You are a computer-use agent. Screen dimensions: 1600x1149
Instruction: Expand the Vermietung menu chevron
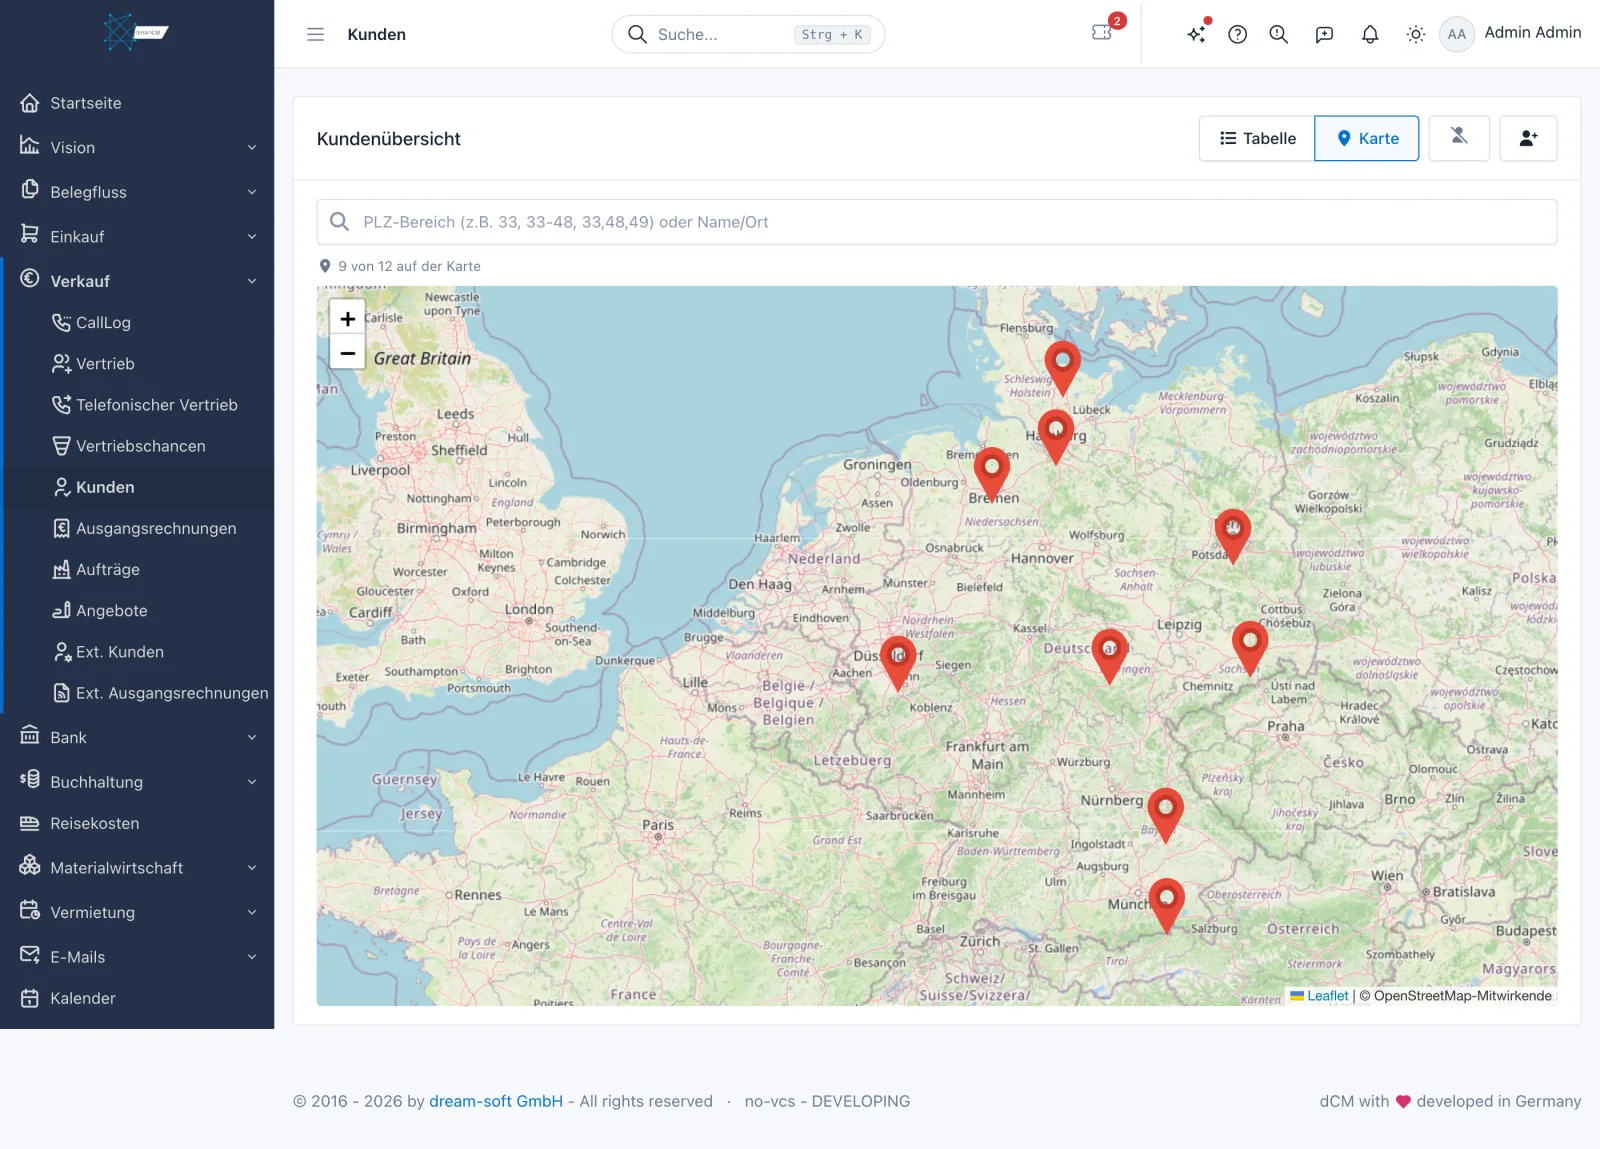[x=252, y=912]
